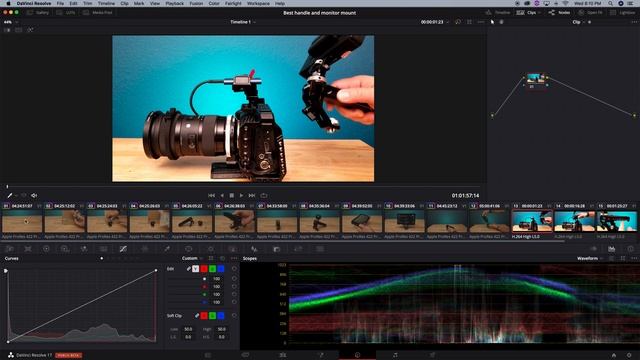Open the Timeline 1 dropdown
Image resolution: width=640 pixels, height=360 pixels.
point(243,22)
